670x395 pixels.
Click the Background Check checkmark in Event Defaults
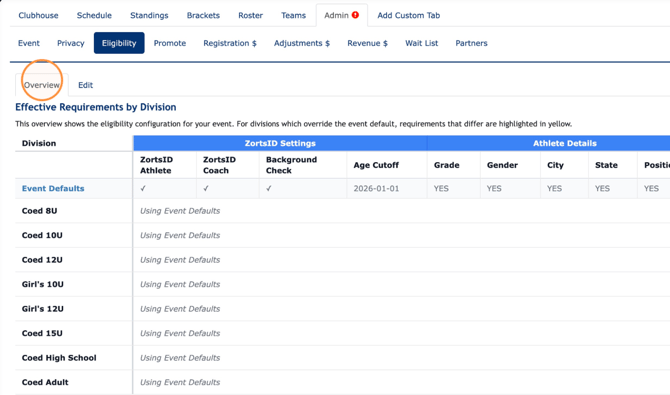coord(269,188)
